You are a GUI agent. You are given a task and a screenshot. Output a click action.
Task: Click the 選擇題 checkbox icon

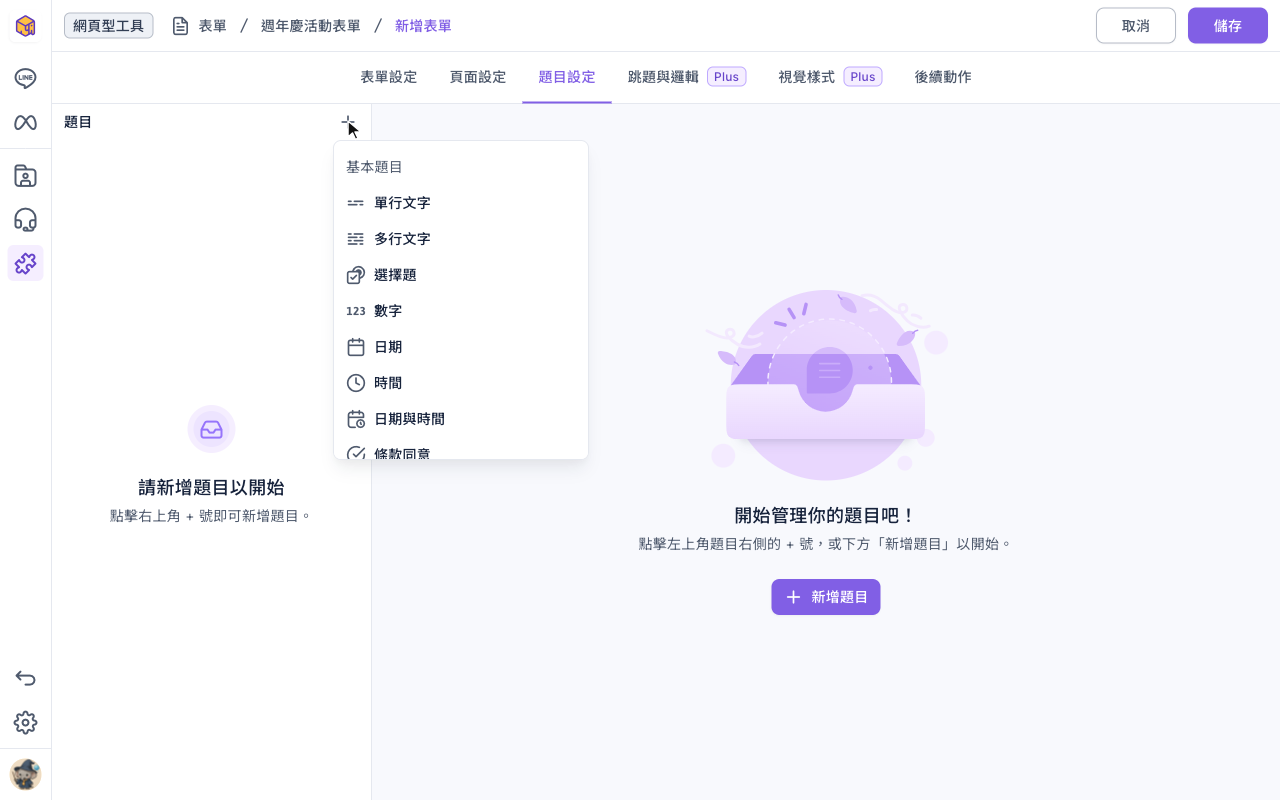355,275
